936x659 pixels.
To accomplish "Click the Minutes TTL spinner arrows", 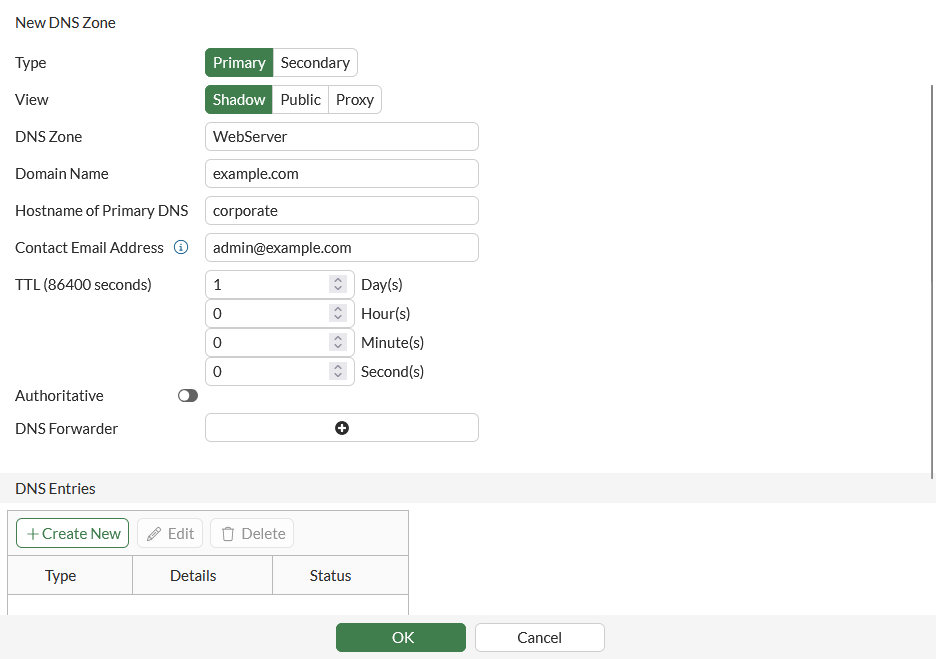I will point(338,343).
